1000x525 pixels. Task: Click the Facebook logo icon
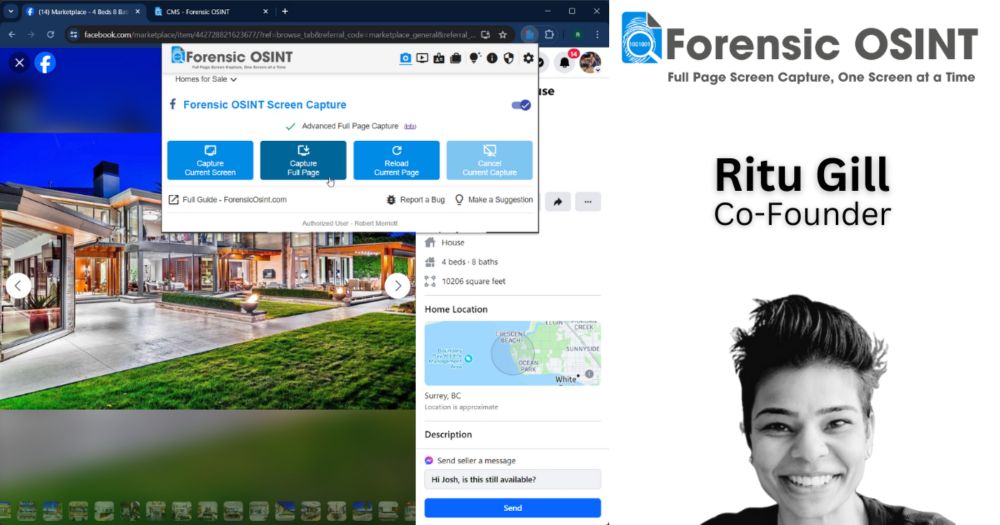[45, 63]
